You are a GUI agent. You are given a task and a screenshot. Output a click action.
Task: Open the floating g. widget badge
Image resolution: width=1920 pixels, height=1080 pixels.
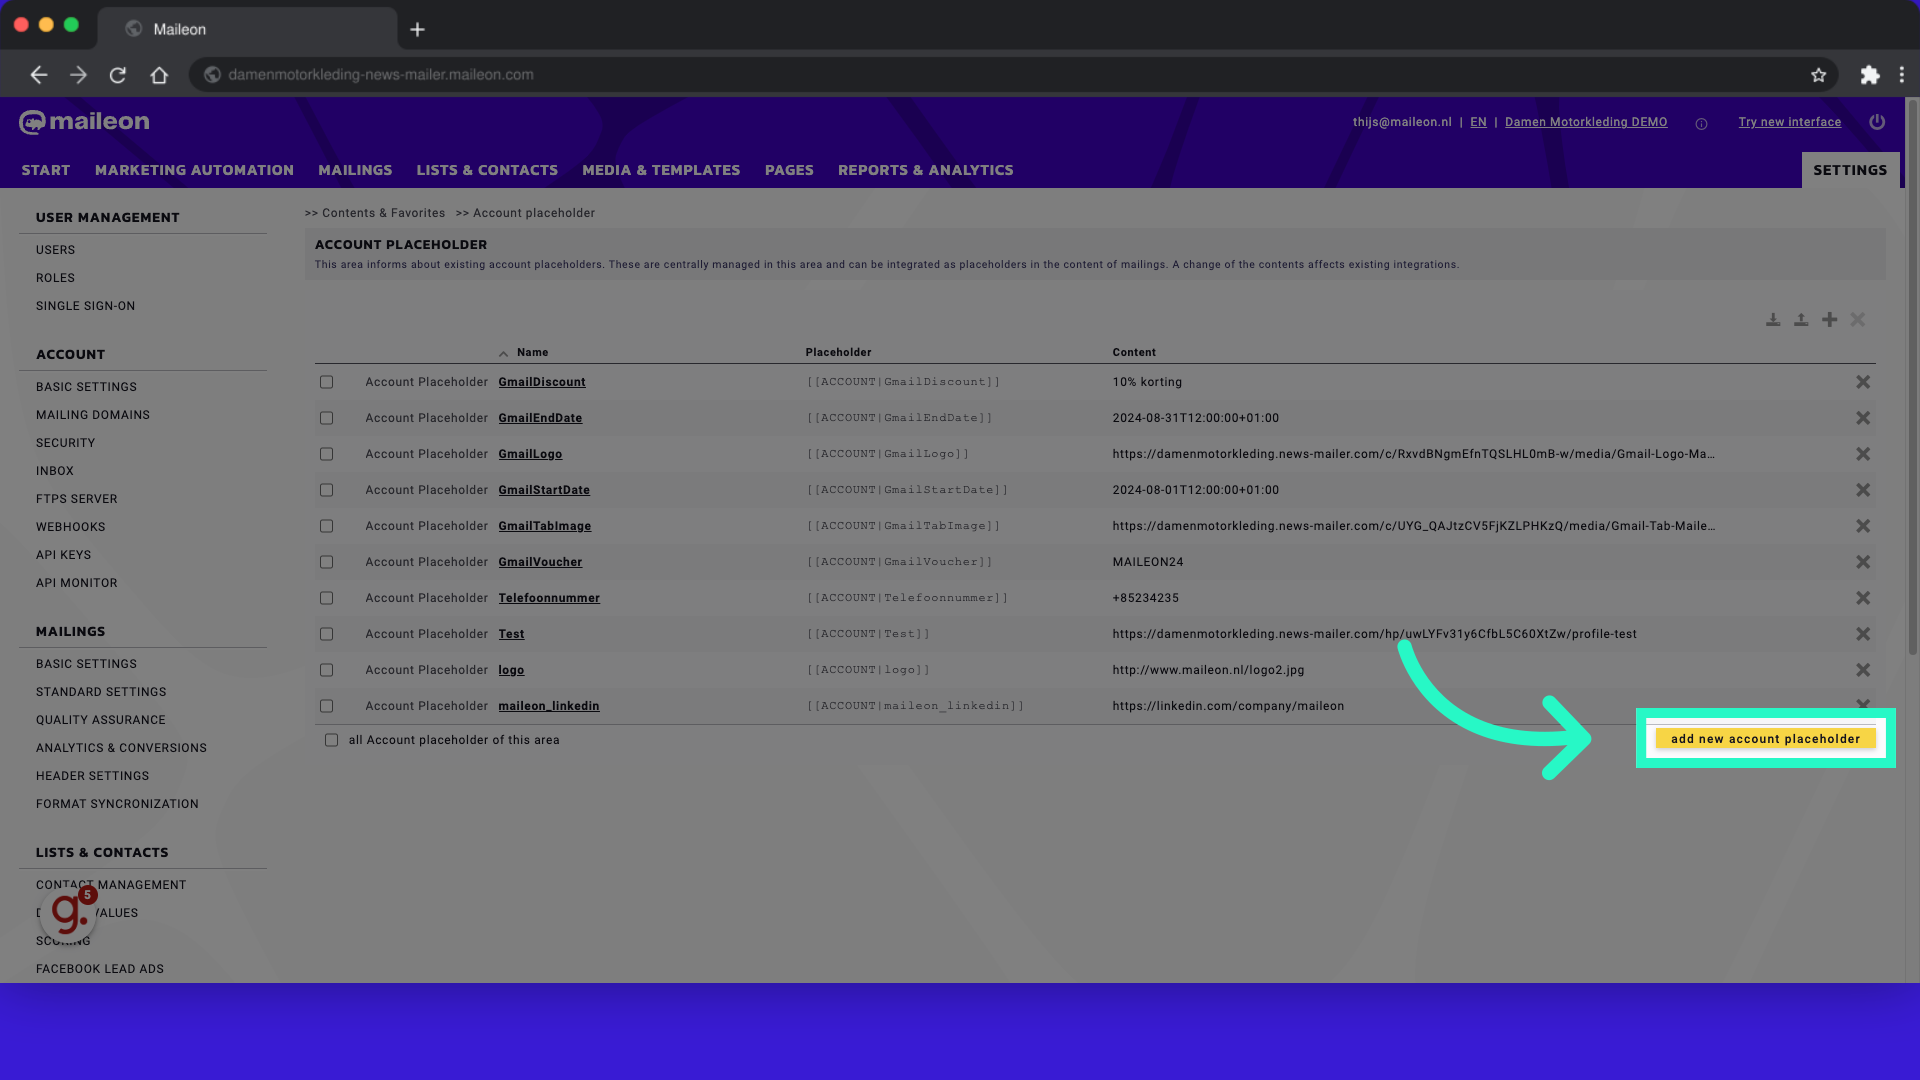[x=69, y=912]
